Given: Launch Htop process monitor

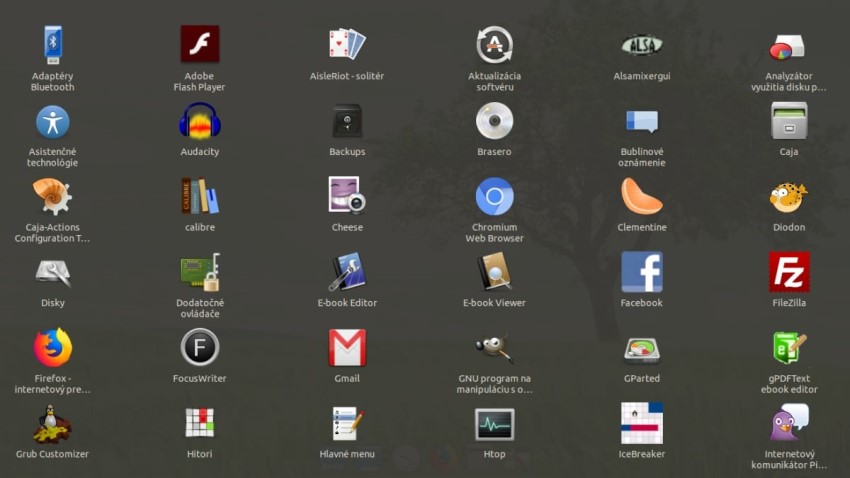Looking at the screenshot, I should click(494, 424).
